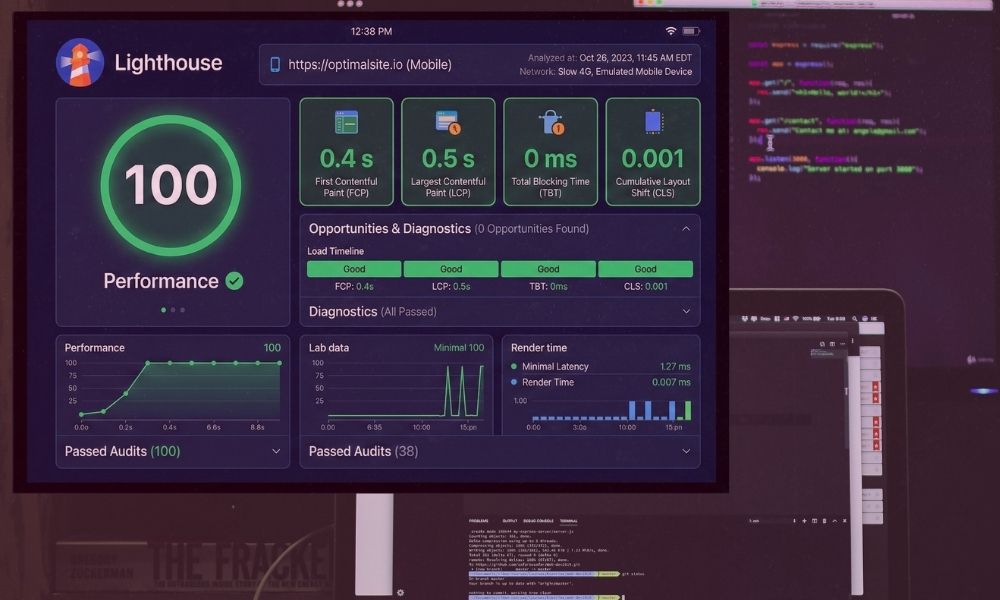This screenshot has width=1000, height=600.
Task: Click the Lighthouse logo icon
Action: [x=80, y=63]
